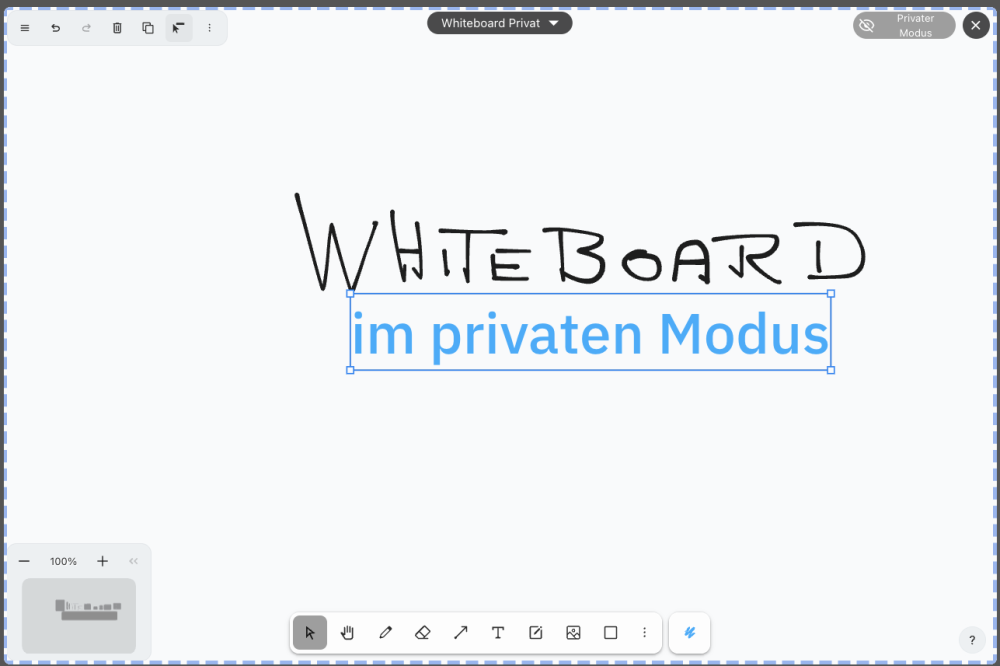
Task: Select the 'im privaten Modus' text element
Action: tap(590, 333)
